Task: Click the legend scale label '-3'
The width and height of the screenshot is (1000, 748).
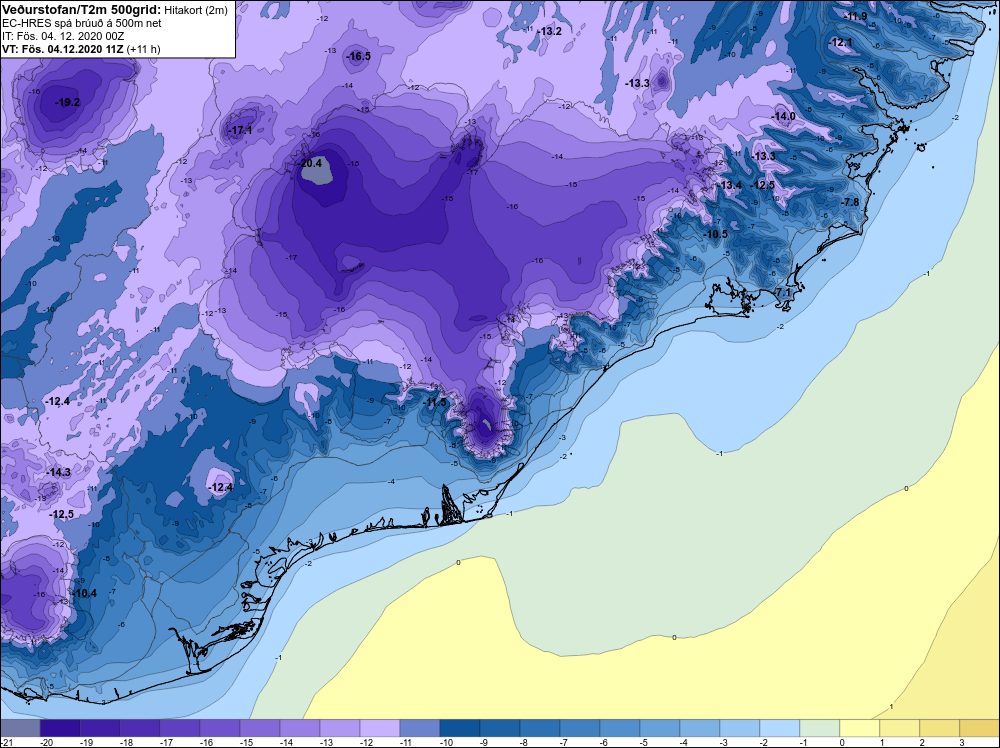Action: (x=724, y=742)
